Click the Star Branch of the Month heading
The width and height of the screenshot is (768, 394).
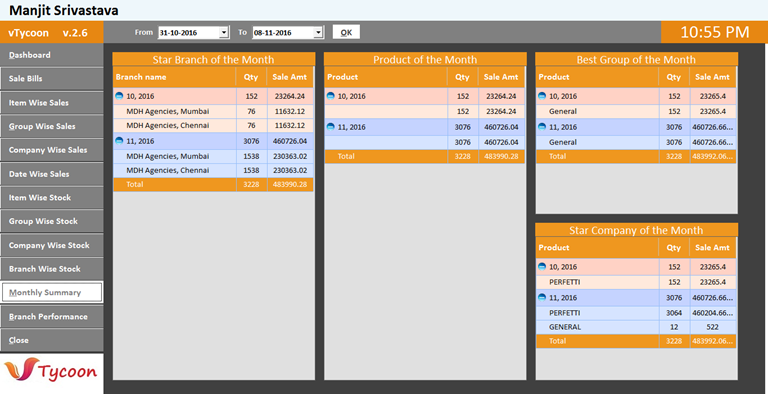pos(214,59)
